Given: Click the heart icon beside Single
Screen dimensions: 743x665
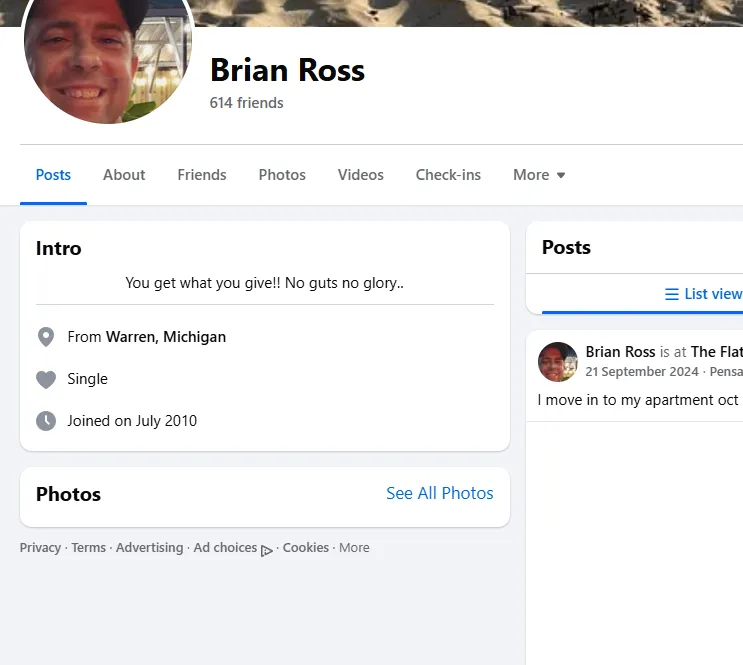Looking at the screenshot, I should (x=46, y=379).
